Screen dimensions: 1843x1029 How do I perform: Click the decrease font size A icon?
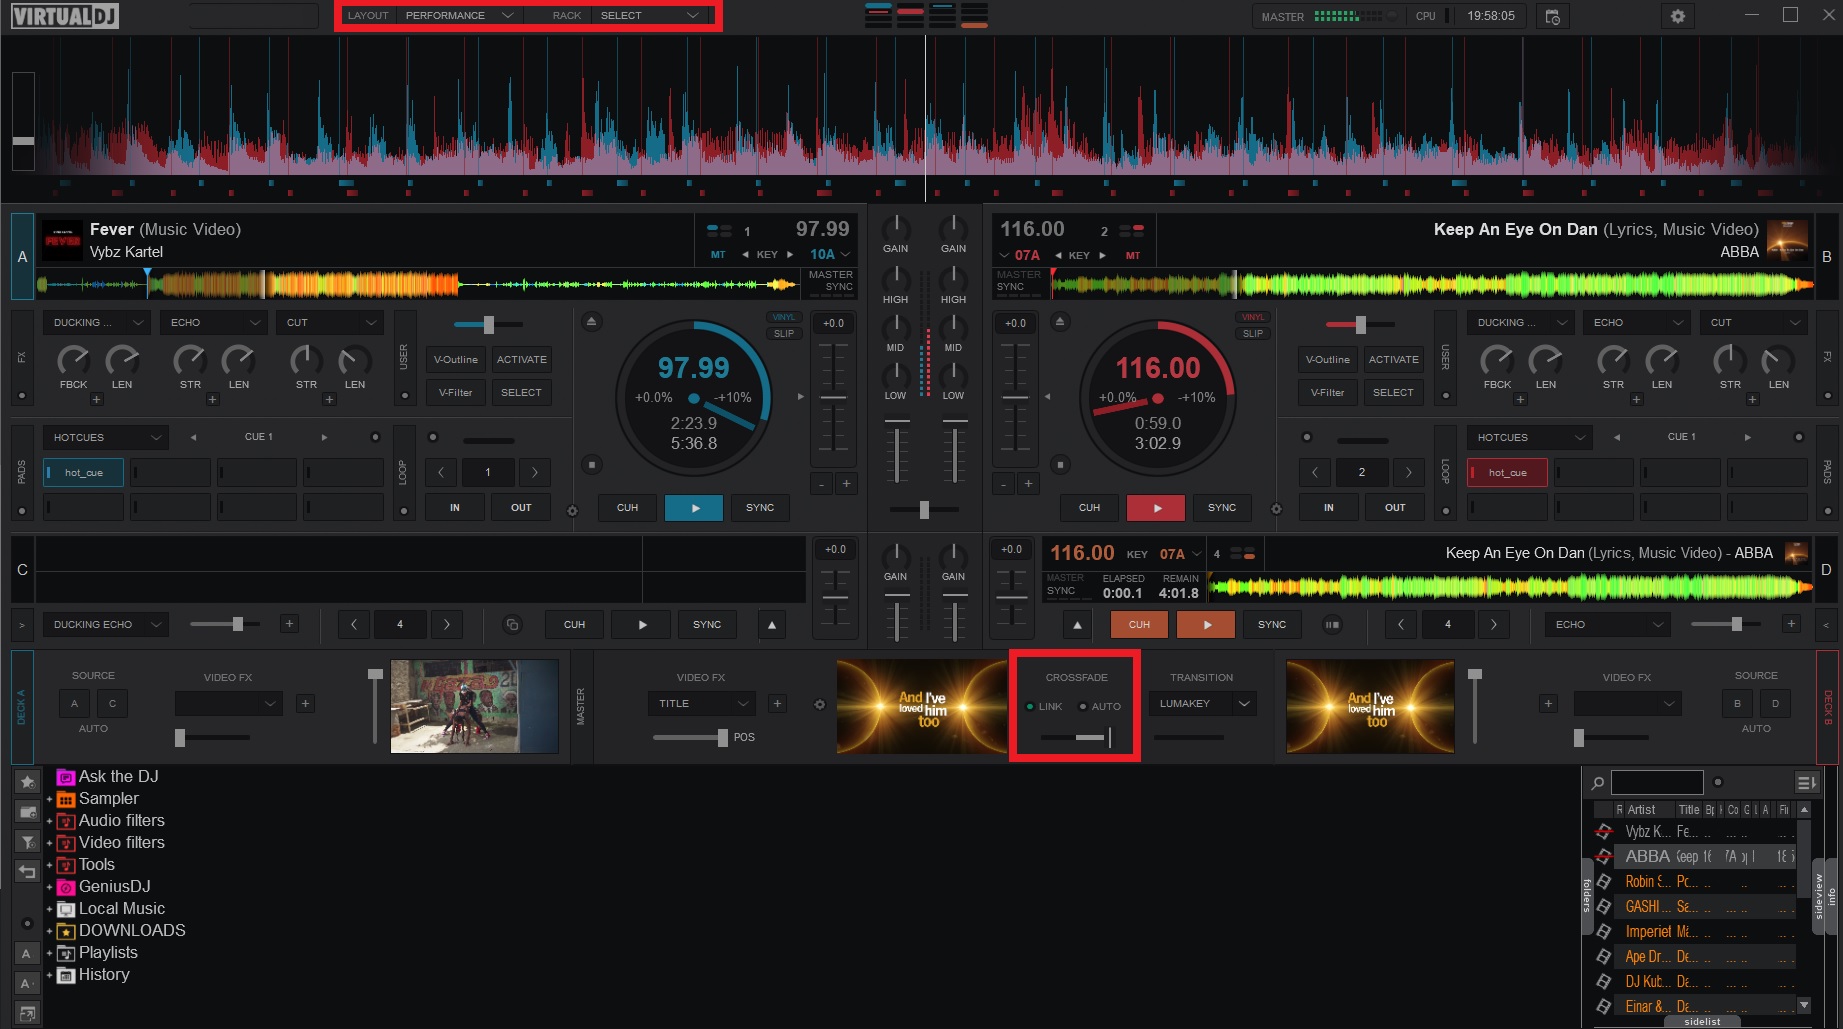[x=27, y=984]
